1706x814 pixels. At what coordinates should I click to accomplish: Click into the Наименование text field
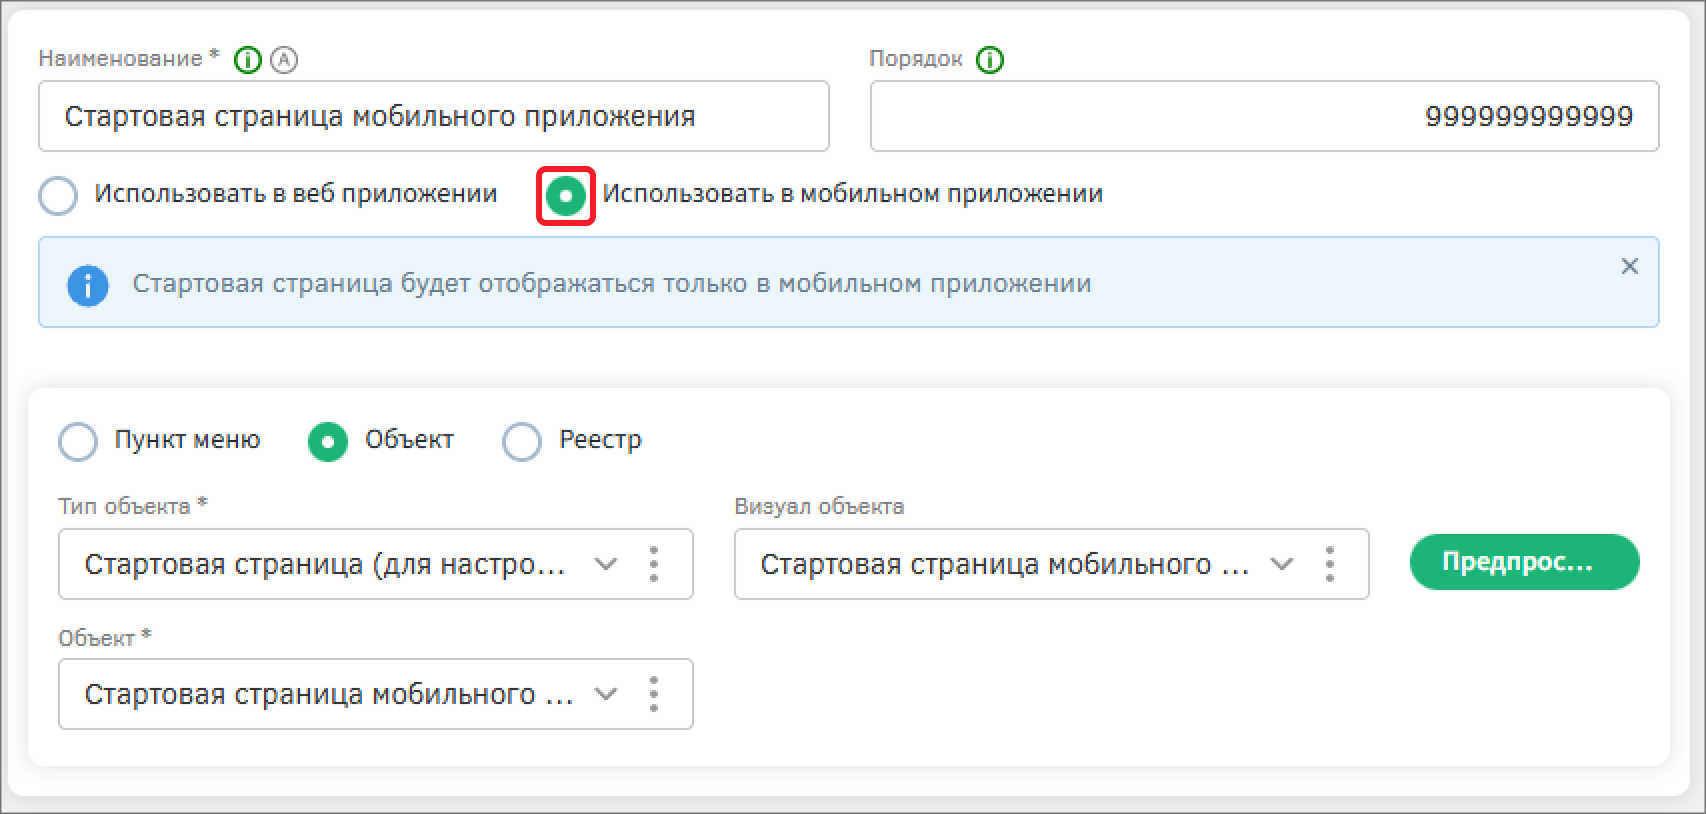pyautogui.click(x=433, y=117)
